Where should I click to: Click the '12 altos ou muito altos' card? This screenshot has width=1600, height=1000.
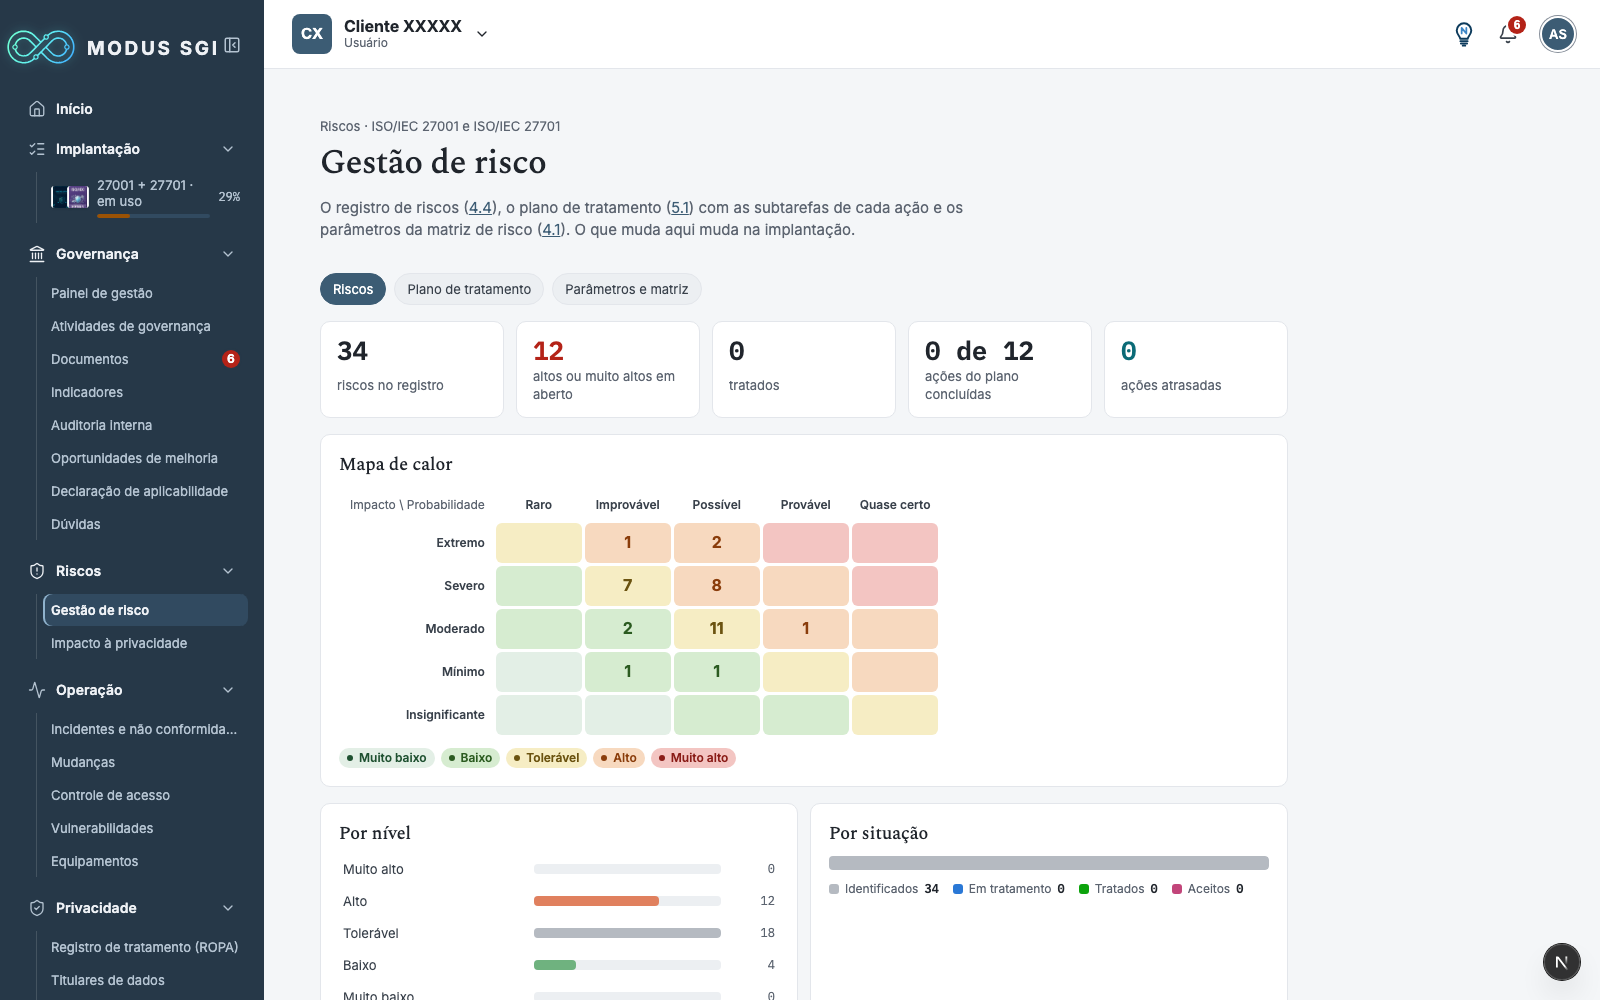pos(608,369)
